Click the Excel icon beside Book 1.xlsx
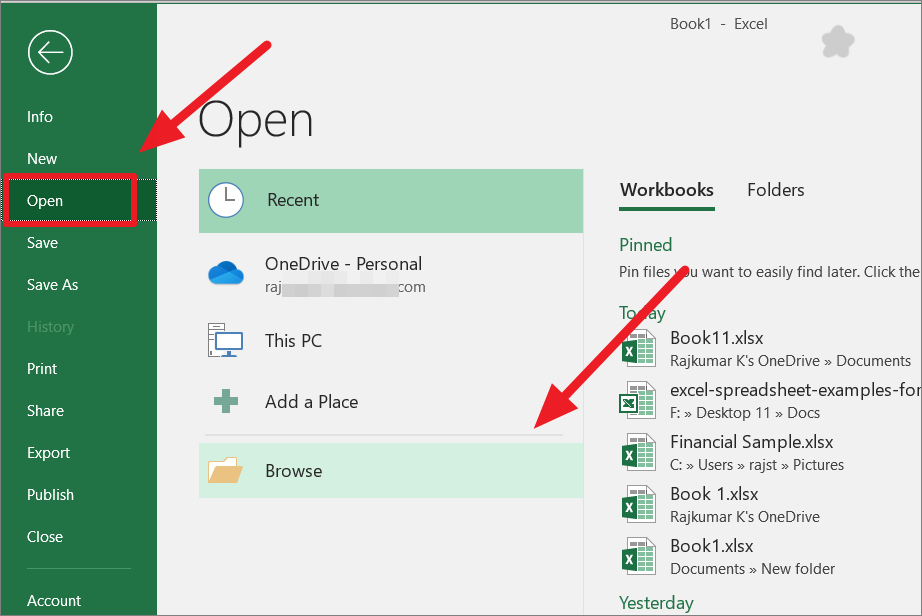This screenshot has height=616, width=922. 639,504
